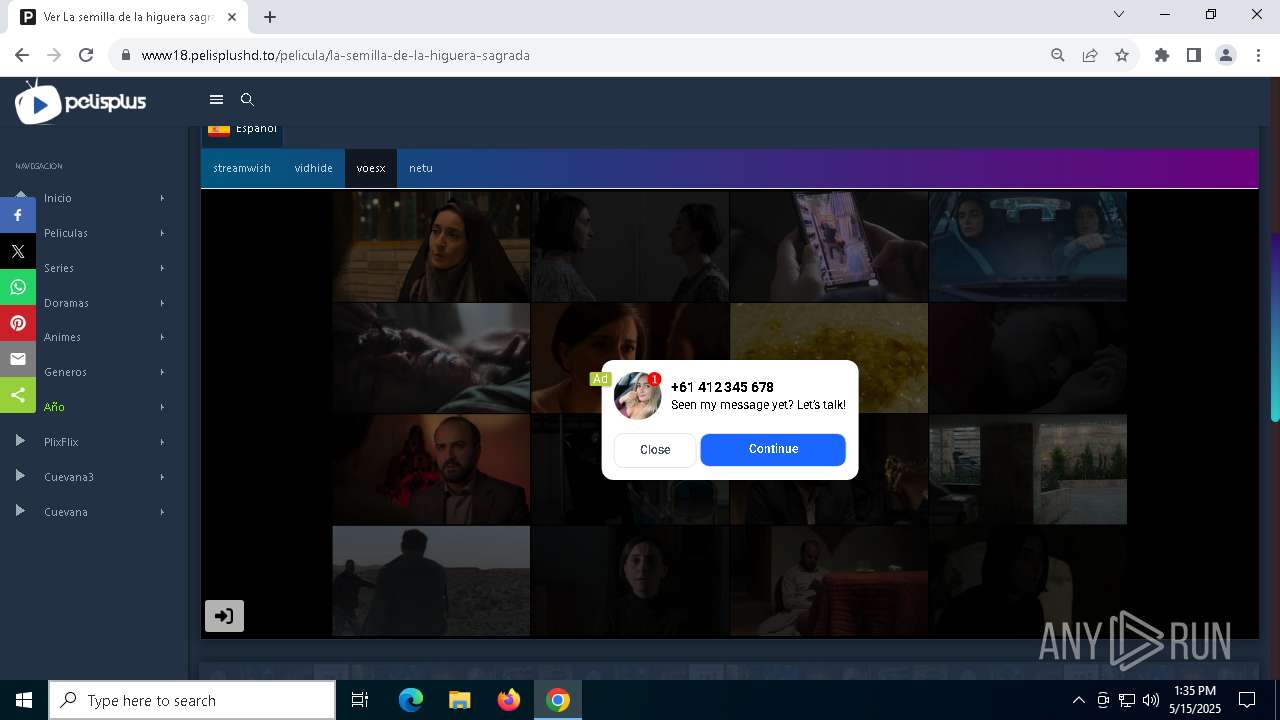The height and width of the screenshot is (720, 1280).
Task: Open tab search dropdown arrow
Action: [1119, 14]
